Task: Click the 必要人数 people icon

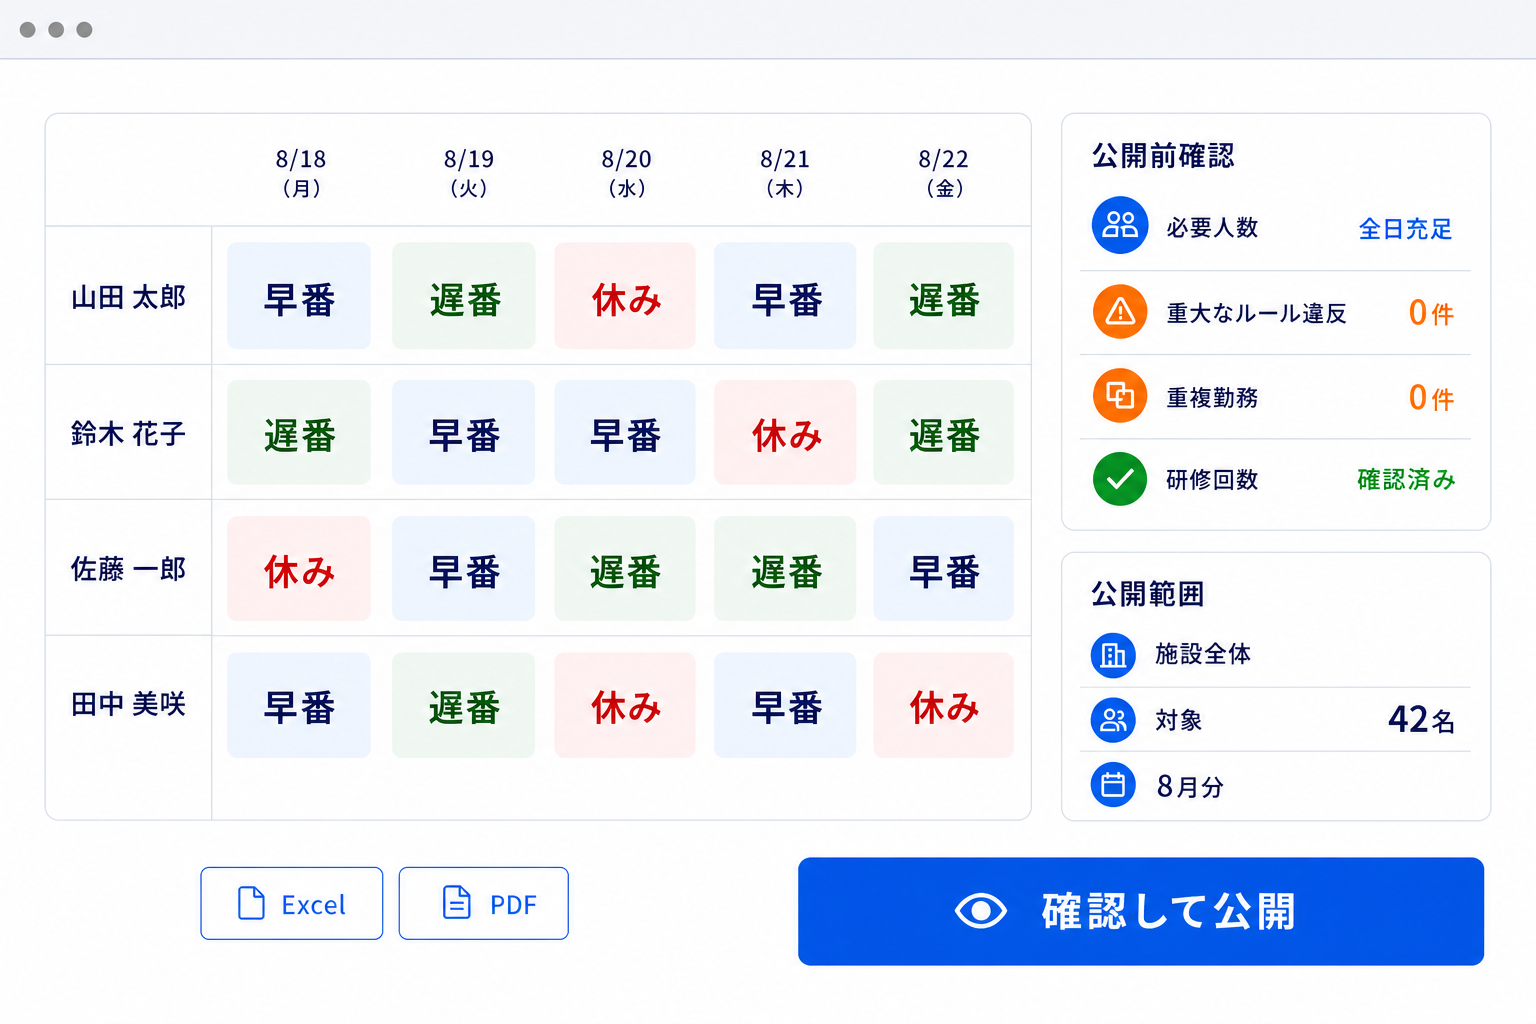Action: coord(1120,225)
